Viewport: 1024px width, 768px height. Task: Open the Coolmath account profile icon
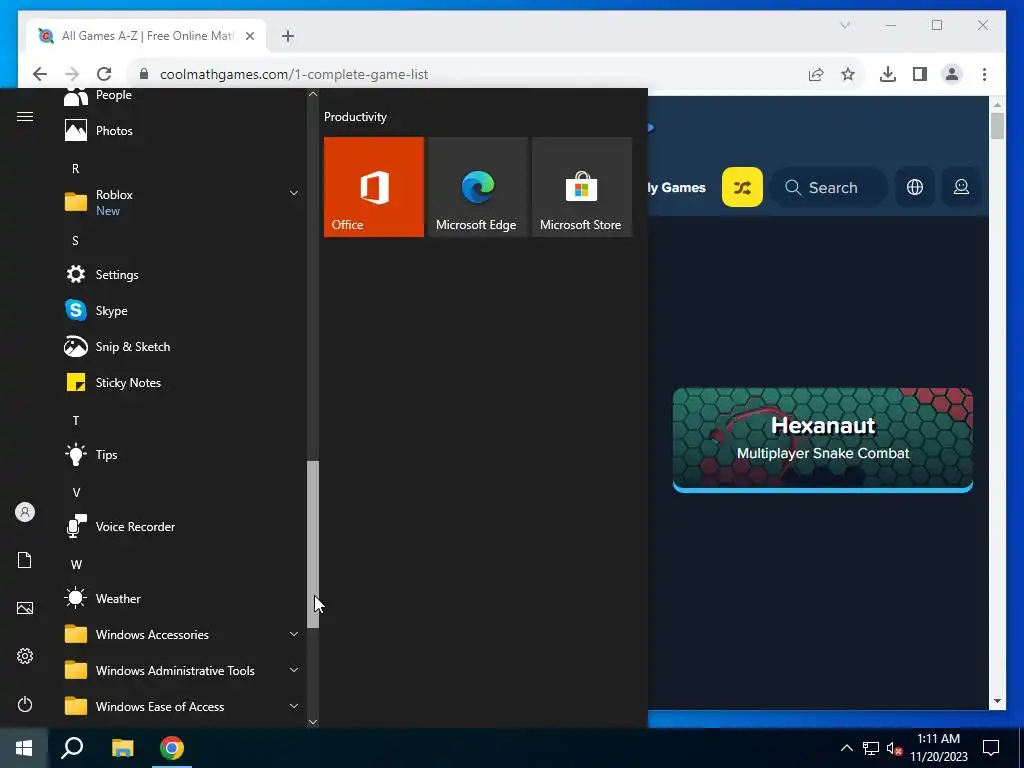coord(961,187)
